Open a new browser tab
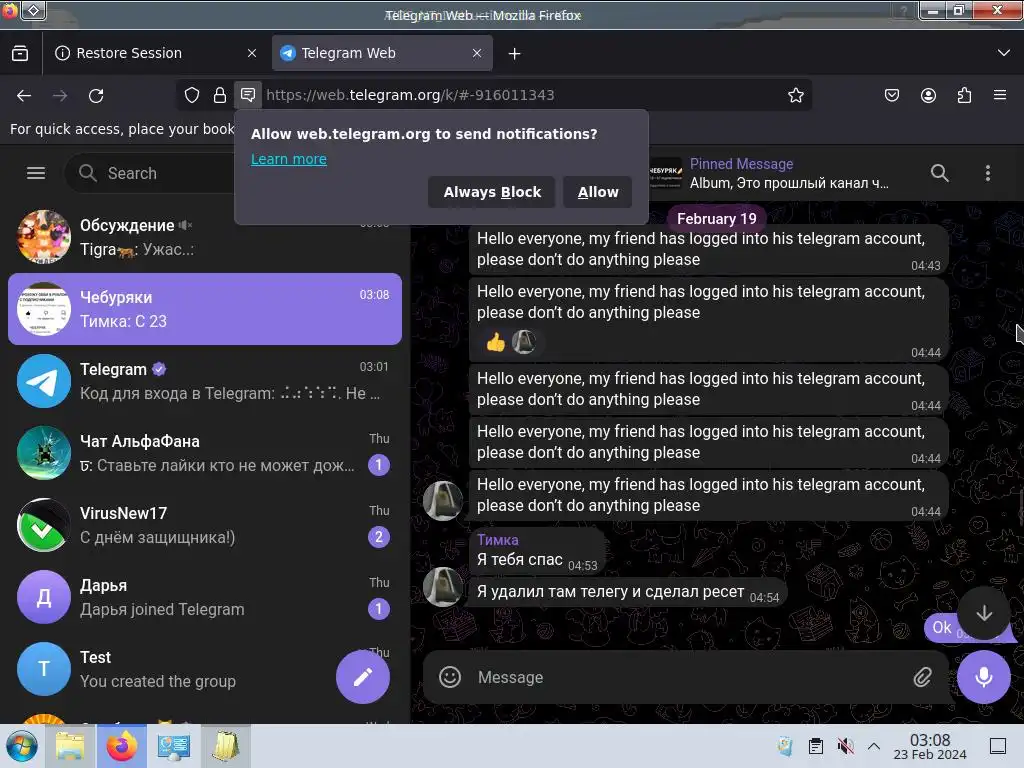1024x768 pixels. click(x=515, y=54)
